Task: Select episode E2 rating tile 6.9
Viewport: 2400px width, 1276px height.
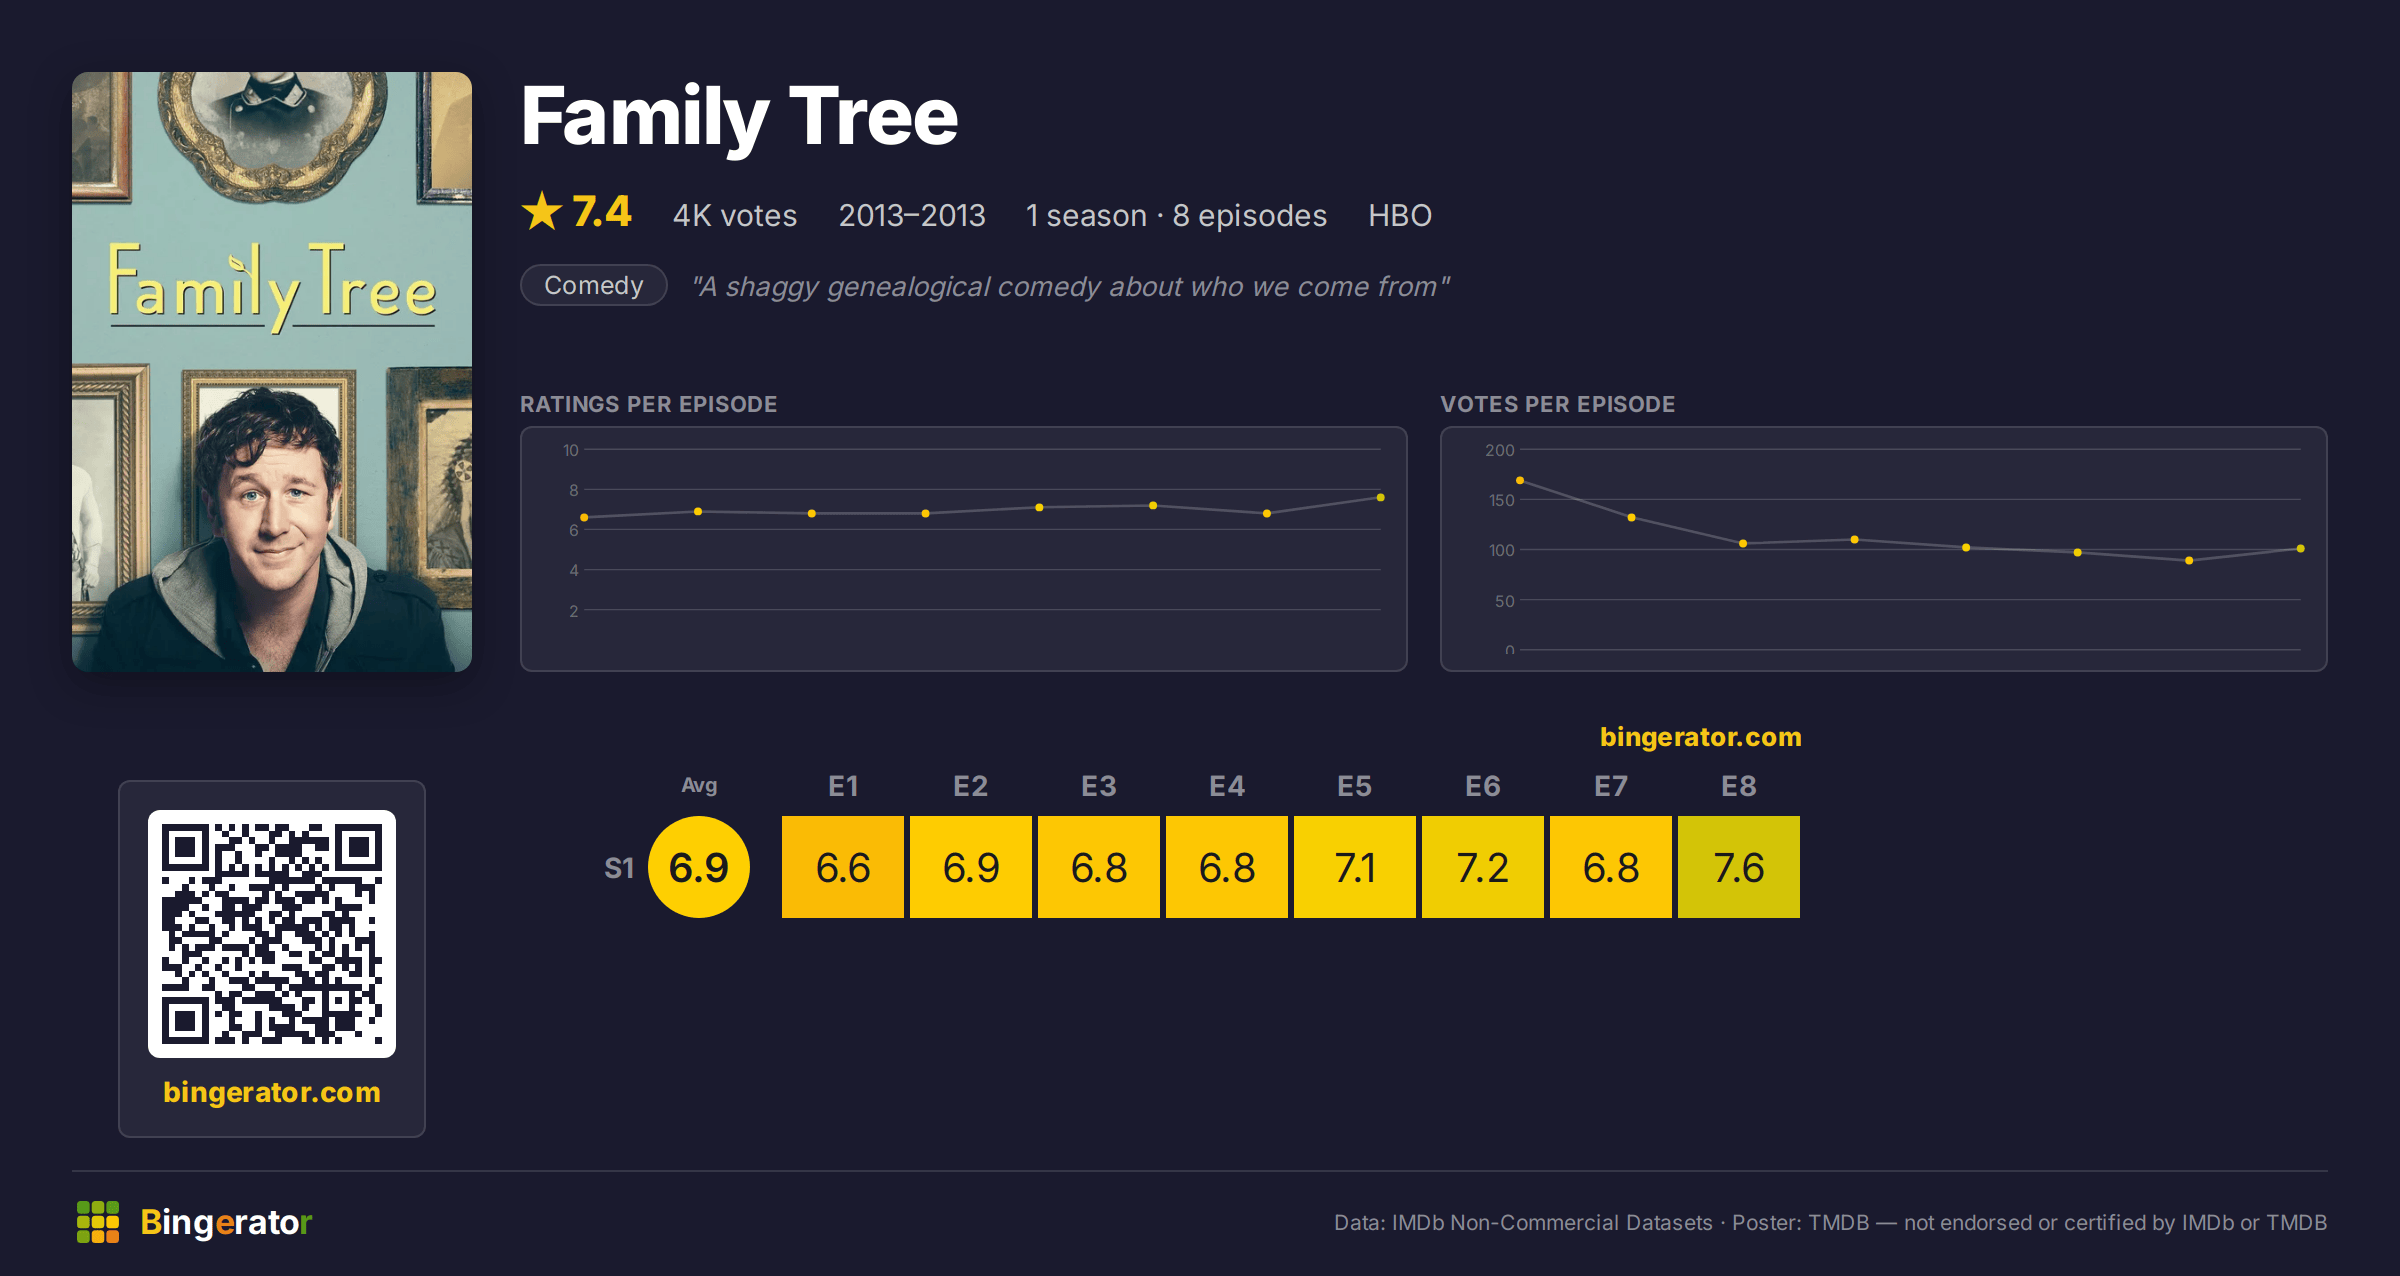Action: 971,867
